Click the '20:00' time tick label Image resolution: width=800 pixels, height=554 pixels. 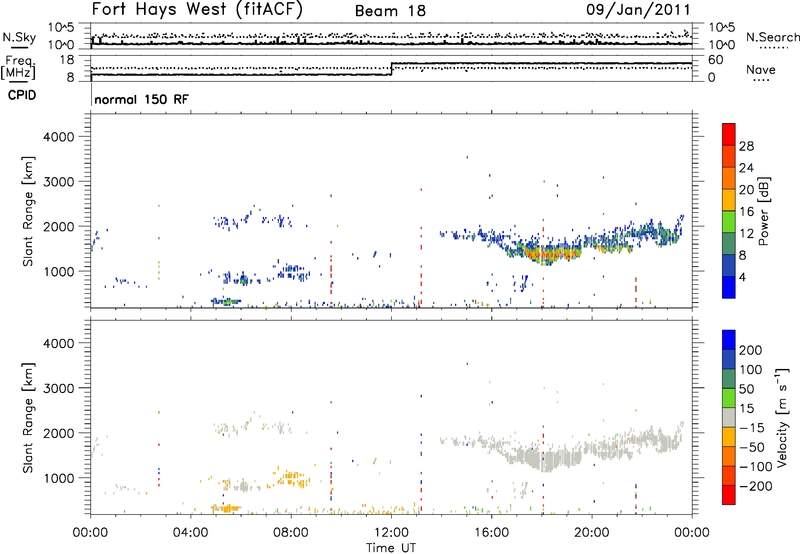(x=591, y=533)
